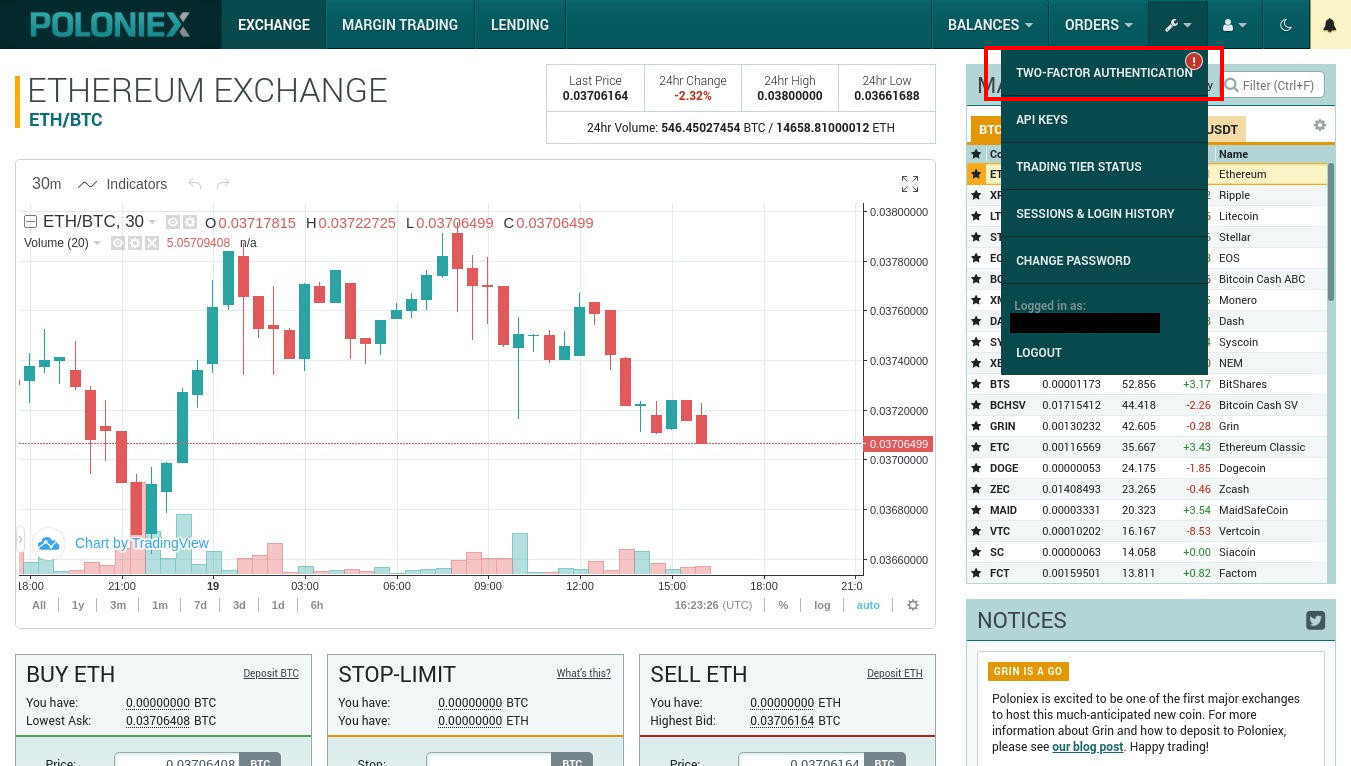Open chart settings gear below the chart
1351x766 pixels.
pos(912,605)
